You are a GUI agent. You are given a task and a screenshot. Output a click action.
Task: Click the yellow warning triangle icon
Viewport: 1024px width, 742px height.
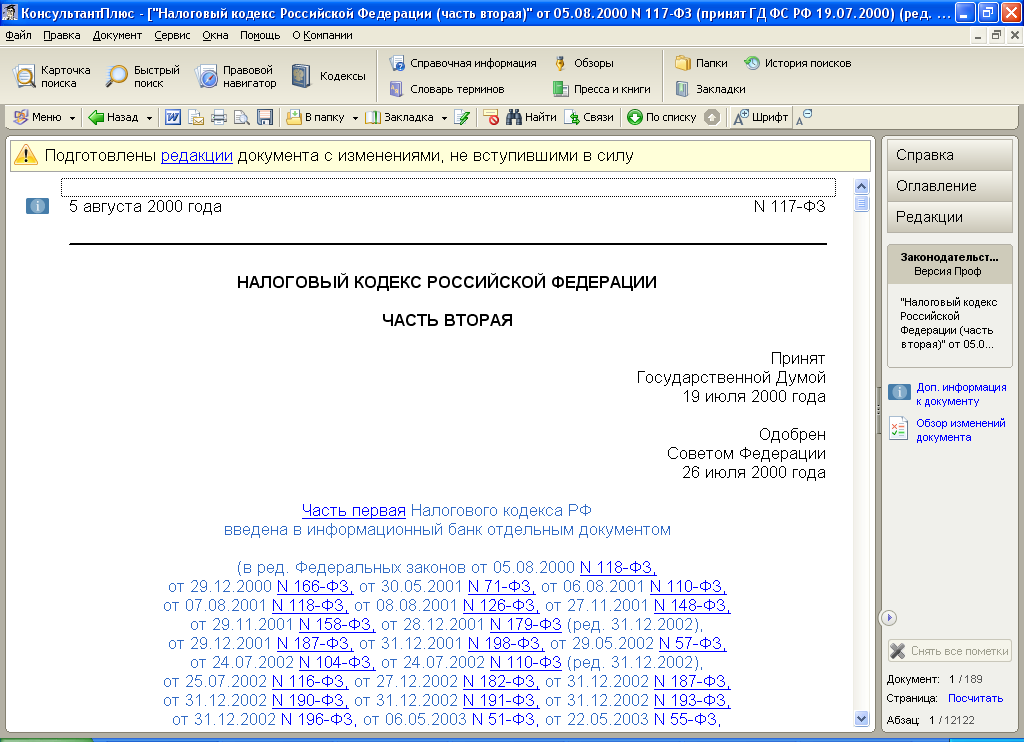pos(26,155)
